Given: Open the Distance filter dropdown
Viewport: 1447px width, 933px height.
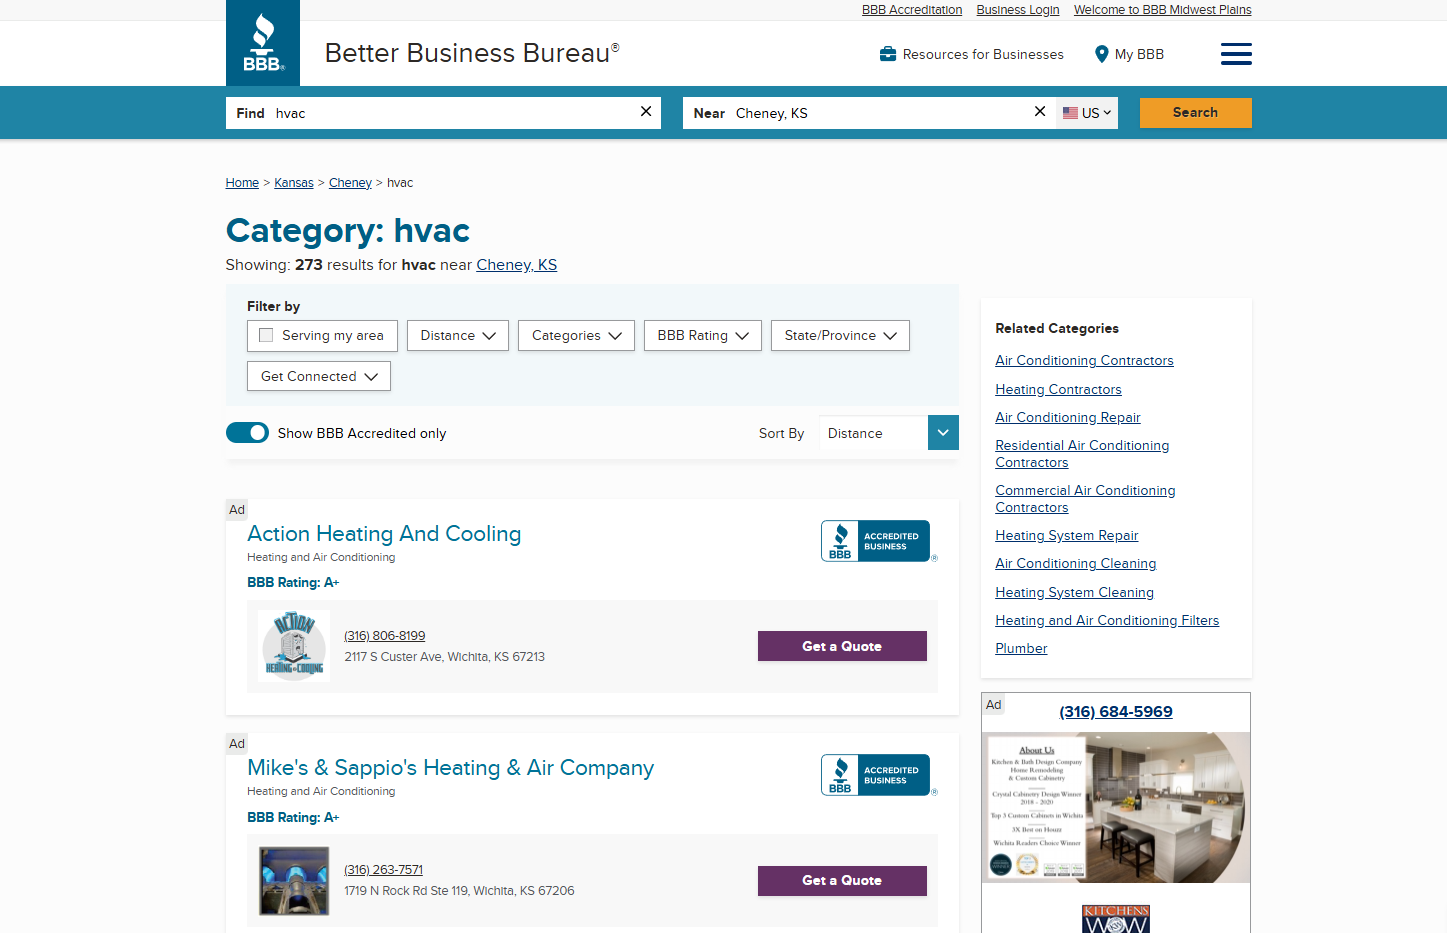Looking at the screenshot, I should (x=457, y=335).
